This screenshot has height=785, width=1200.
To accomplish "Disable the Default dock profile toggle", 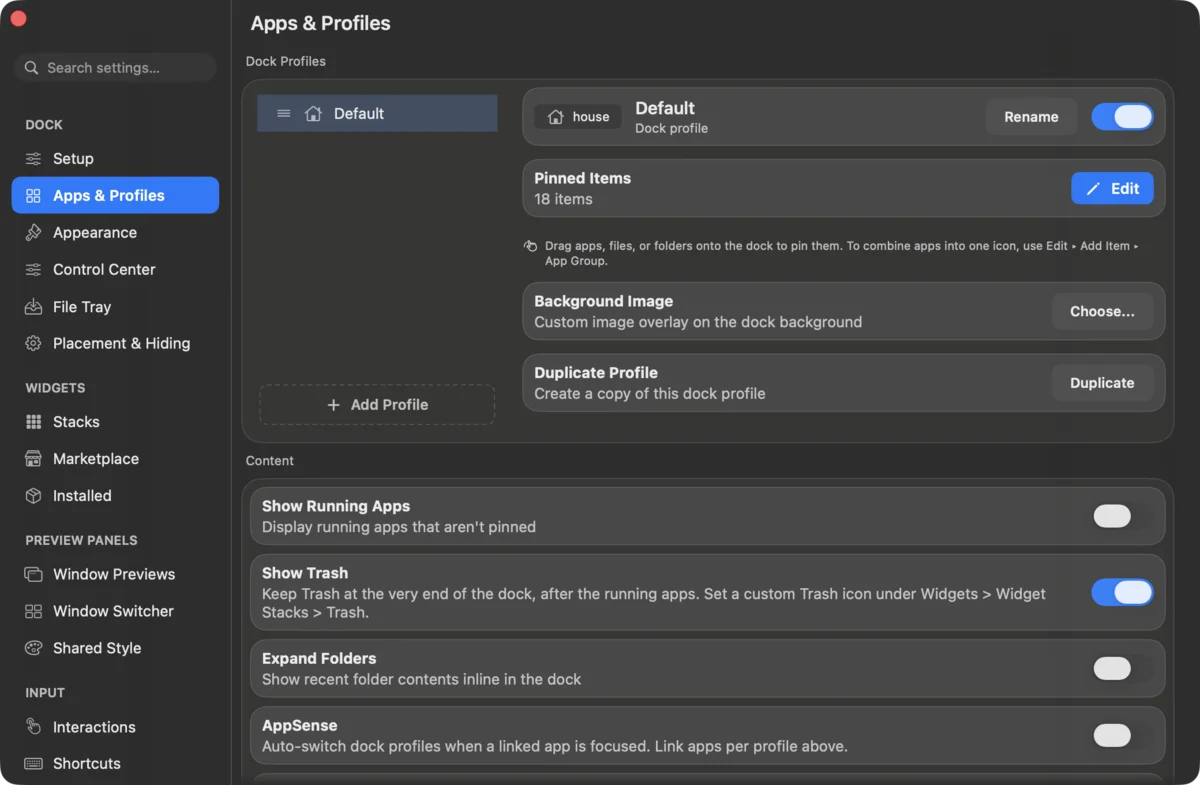I will (x=1122, y=117).
